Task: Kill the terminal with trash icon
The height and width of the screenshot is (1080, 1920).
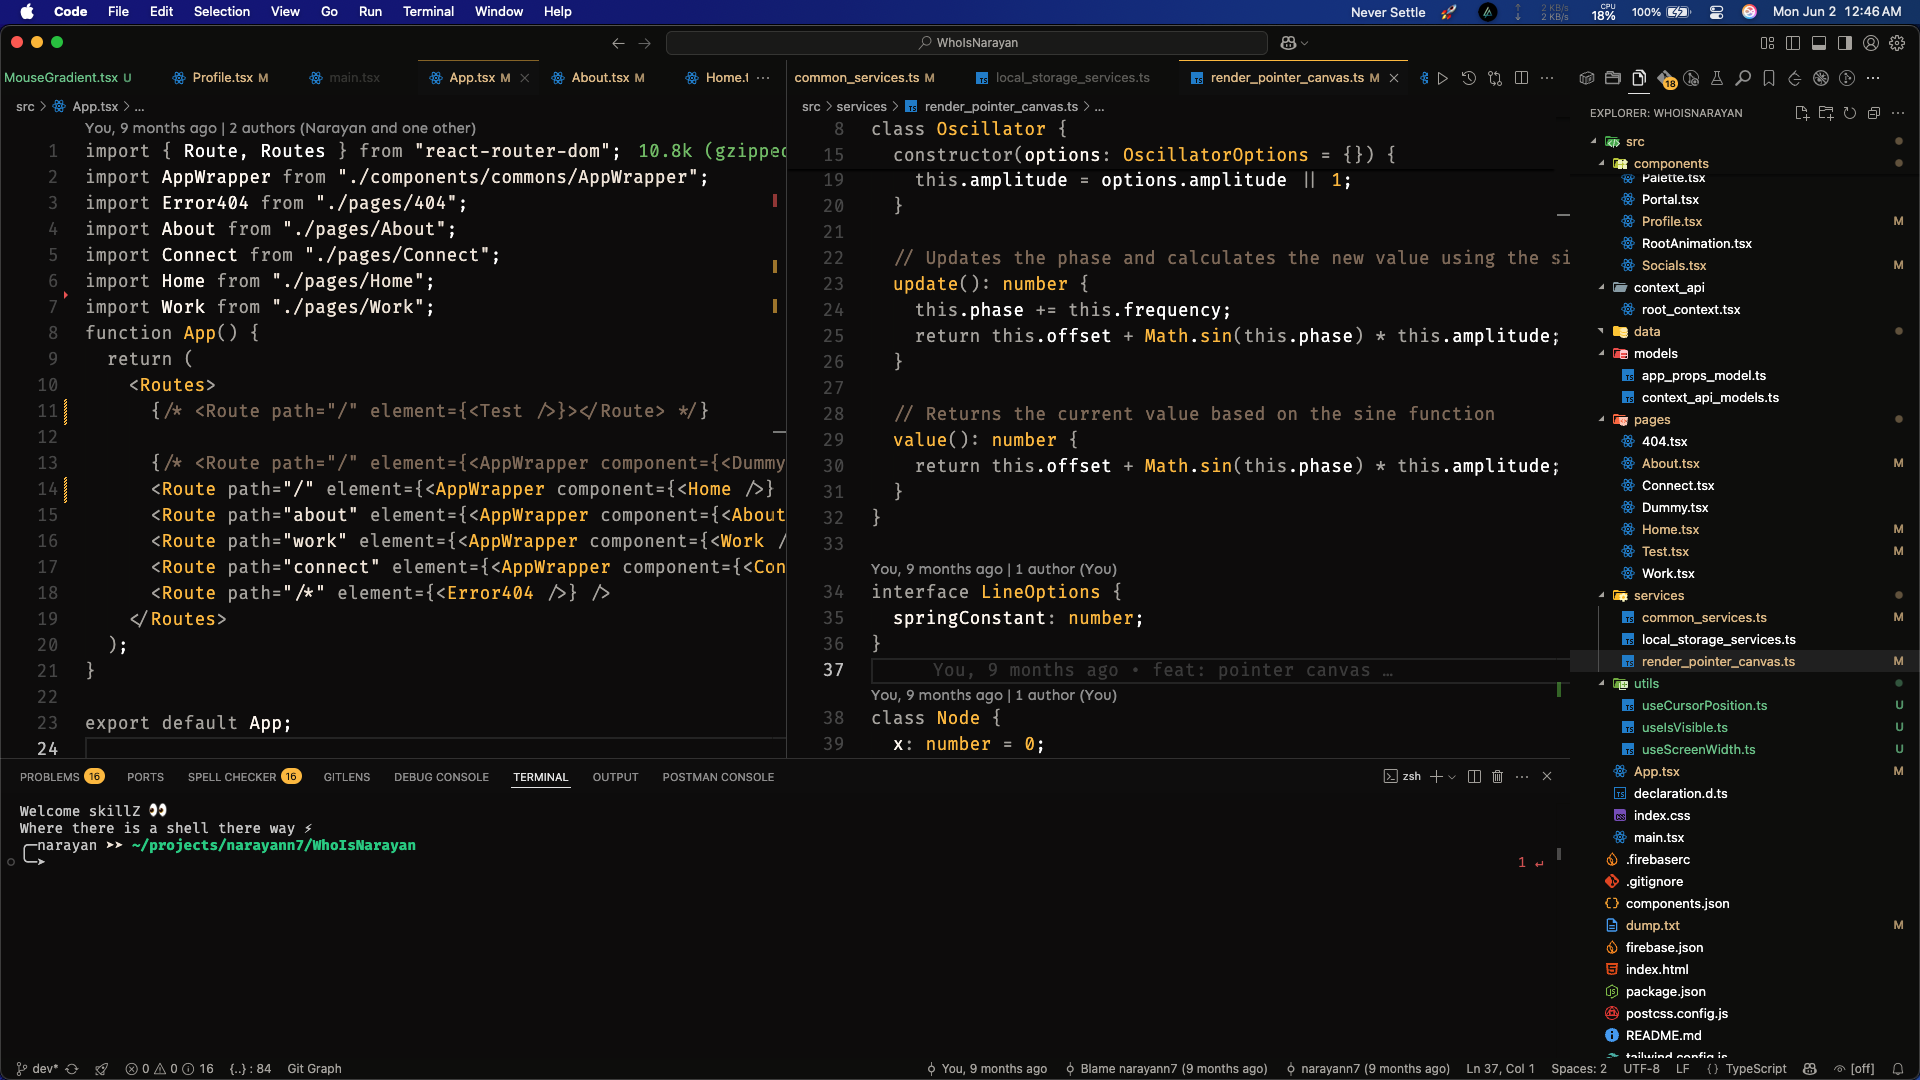Action: click(1497, 777)
